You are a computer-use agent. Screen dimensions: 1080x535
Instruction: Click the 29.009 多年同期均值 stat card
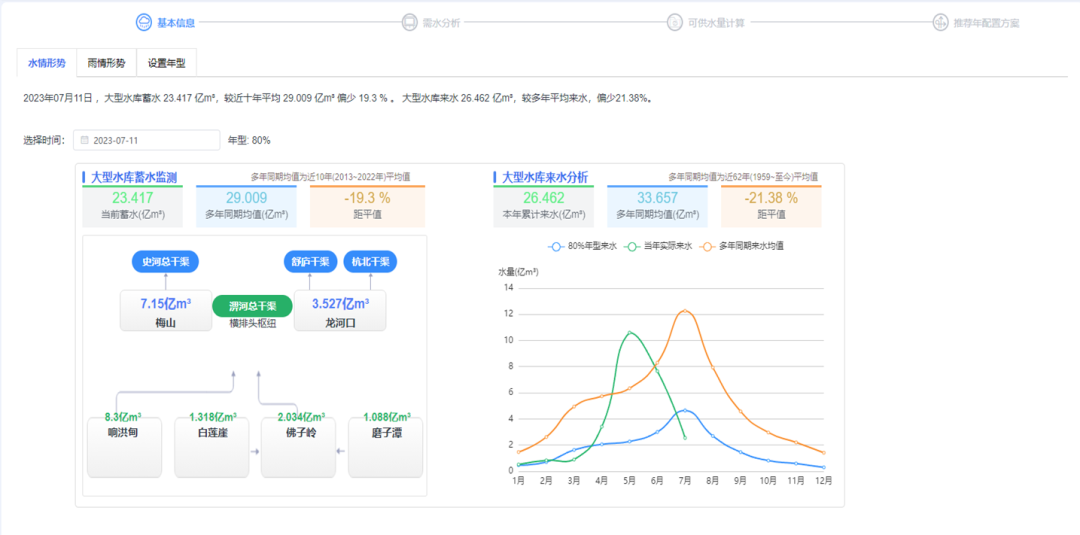pyautogui.click(x=247, y=206)
